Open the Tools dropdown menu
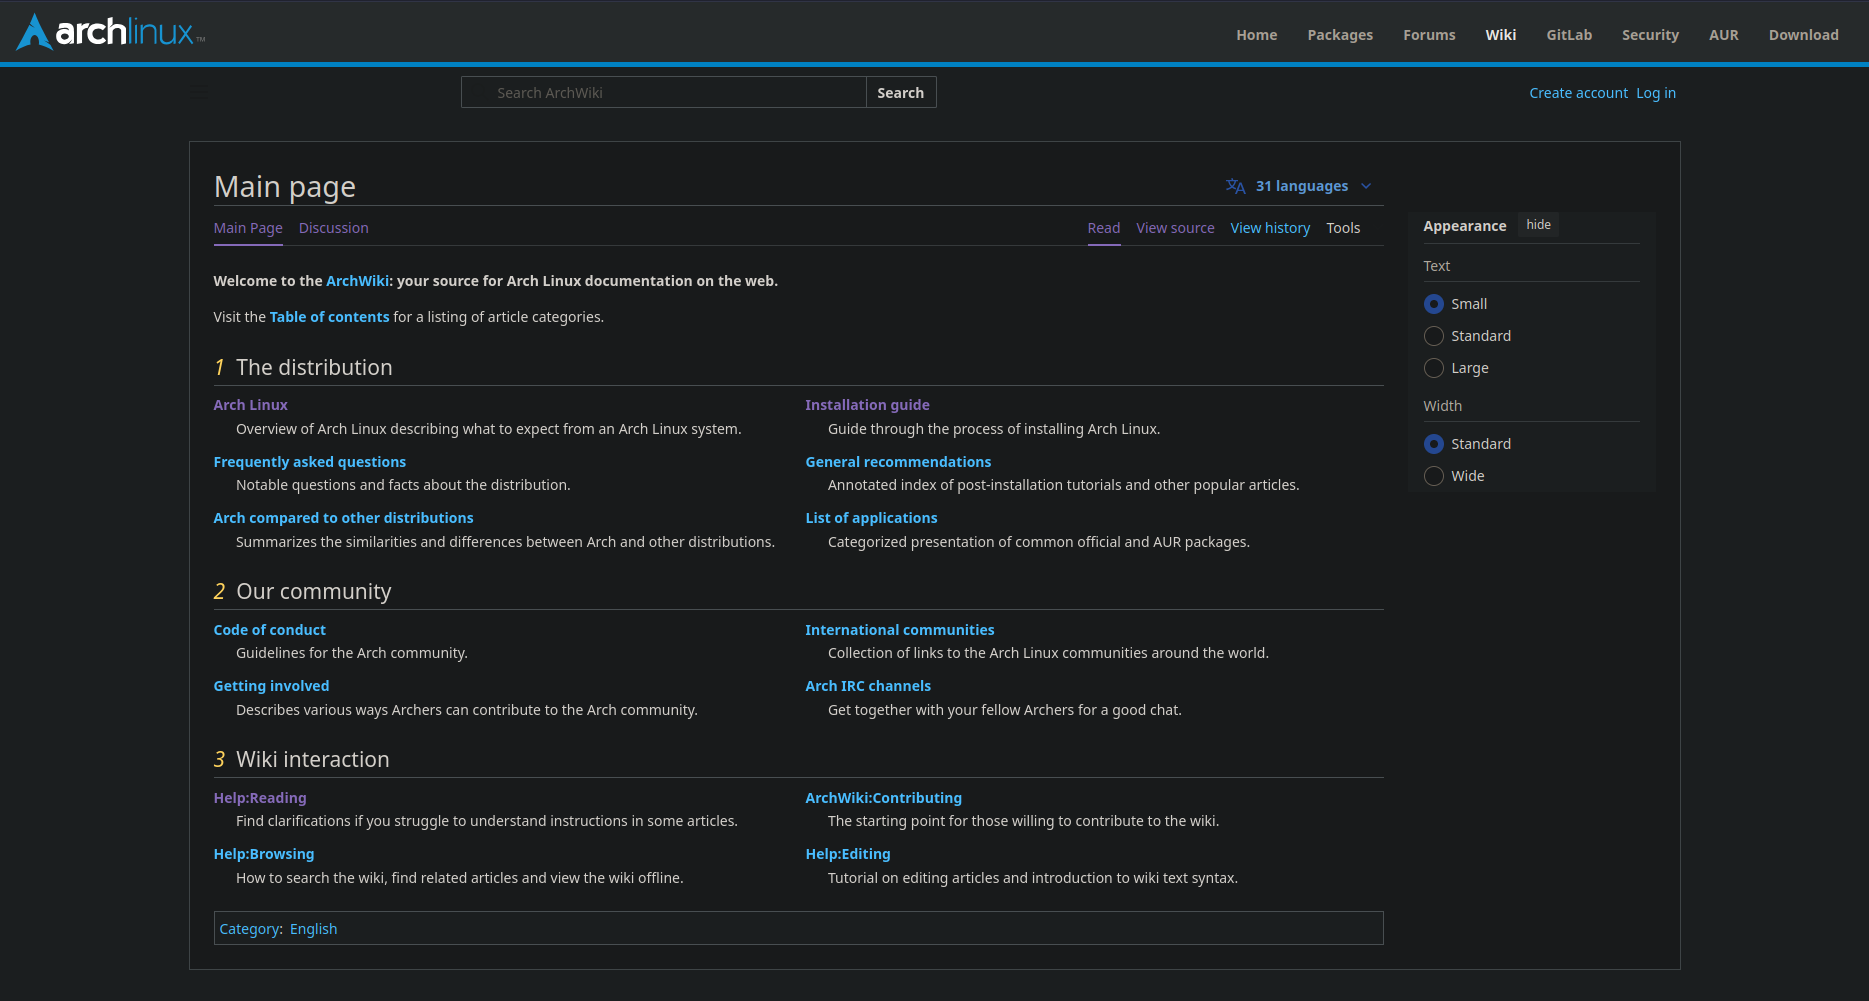The width and height of the screenshot is (1869, 1001). pyautogui.click(x=1343, y=228)
